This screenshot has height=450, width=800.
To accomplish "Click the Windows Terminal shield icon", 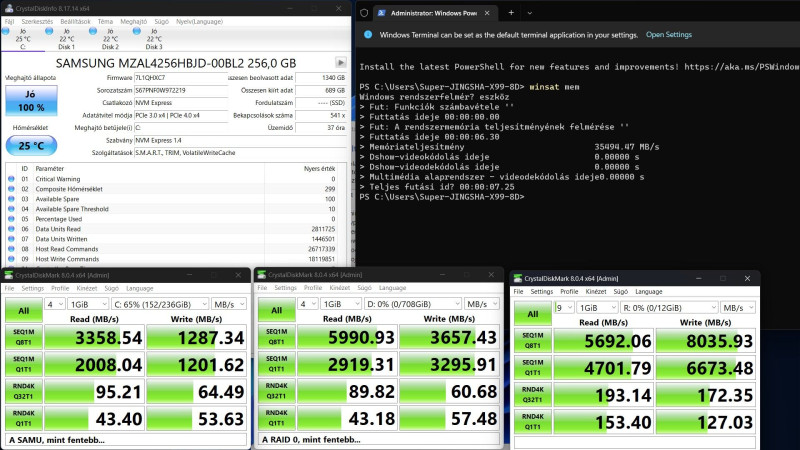I will click(364, 13).
